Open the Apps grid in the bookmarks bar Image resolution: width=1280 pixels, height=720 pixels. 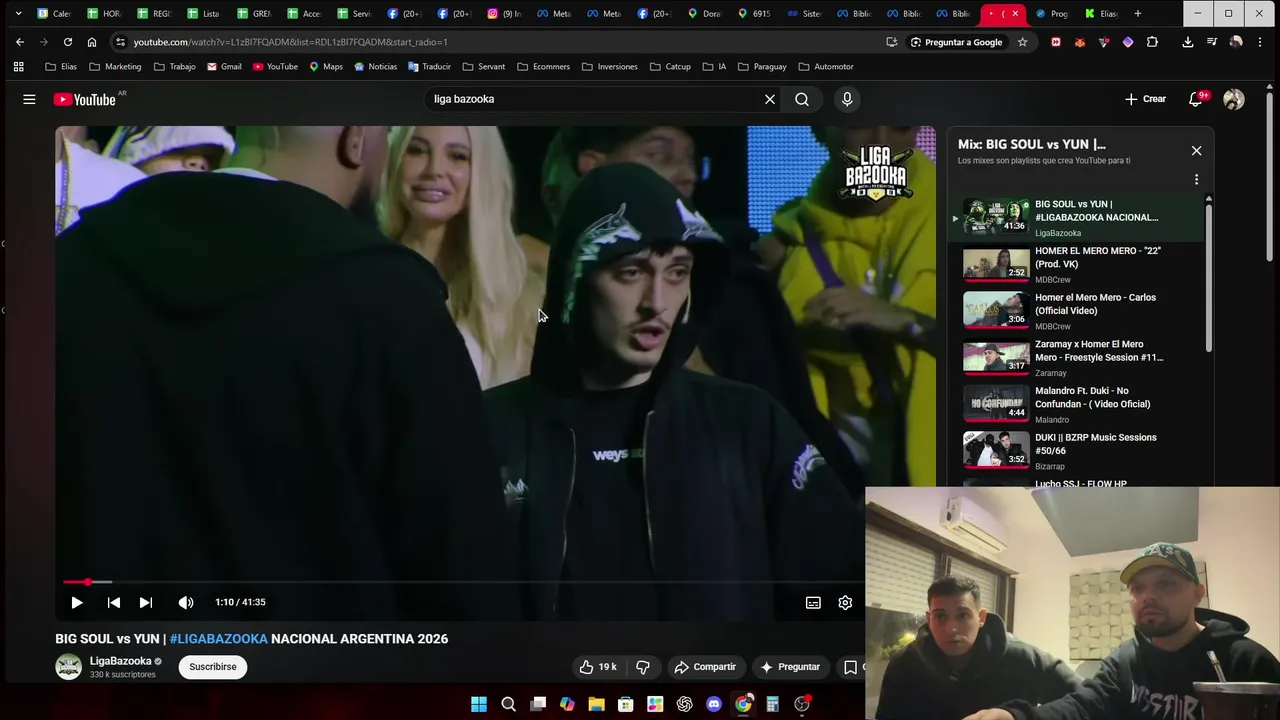pyautogui.click(x=18, y=67)
